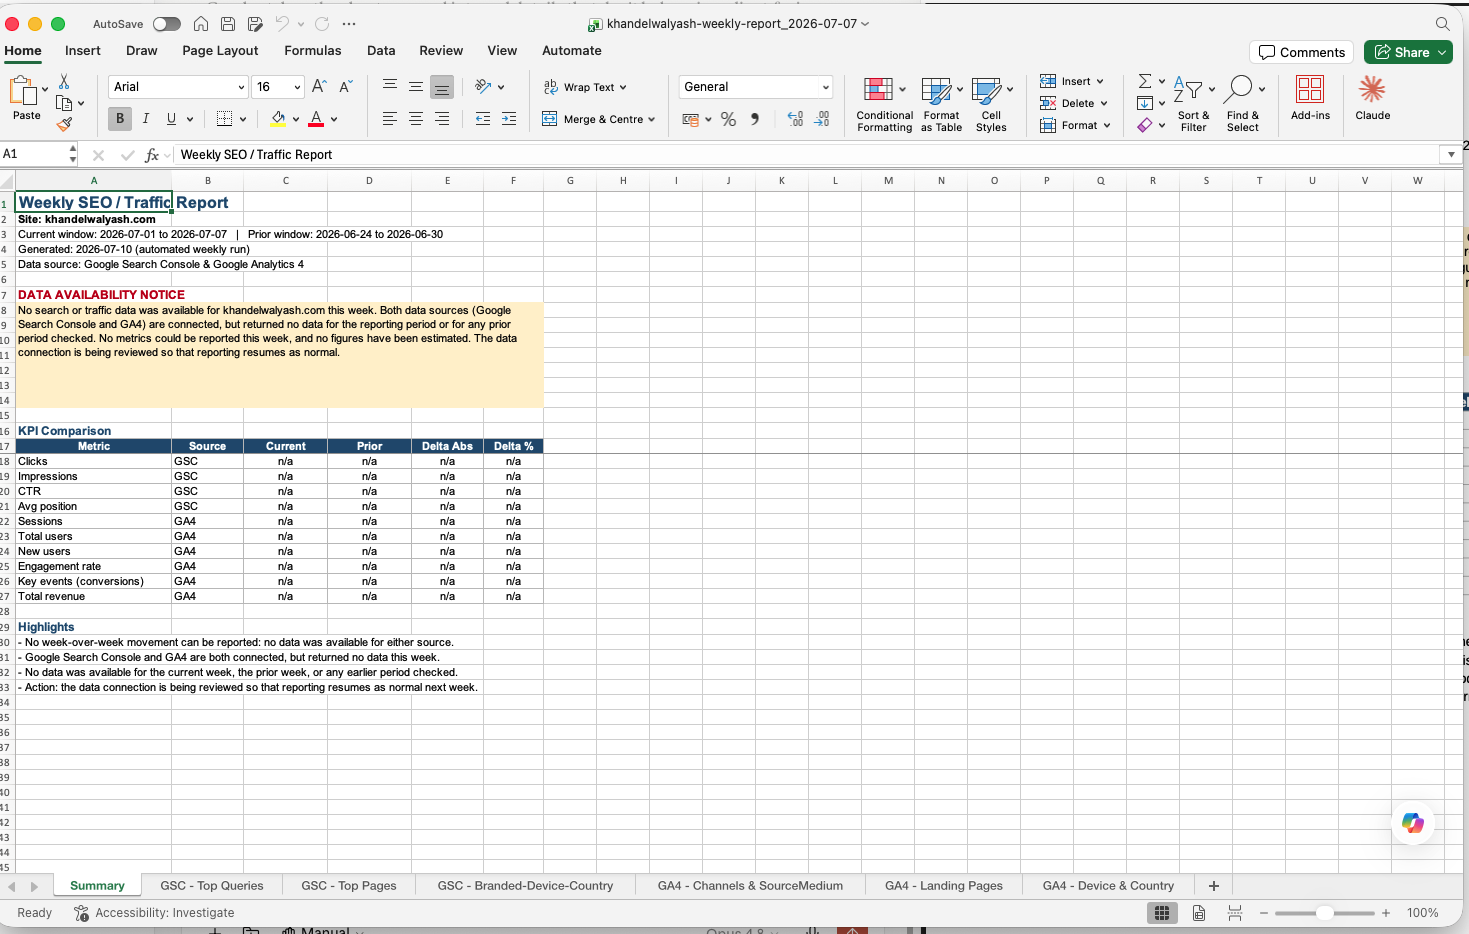This screenshot has width=1469, height=934.
Task: Align text left
Action: point(390,119)
